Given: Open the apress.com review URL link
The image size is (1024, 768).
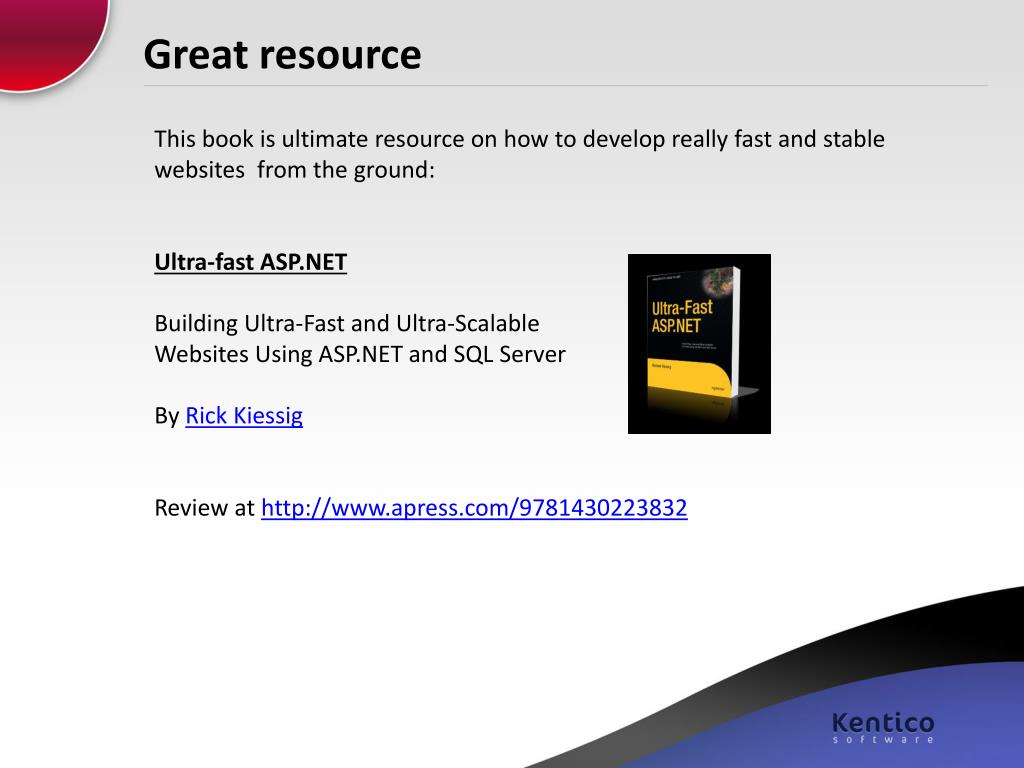Looking at the screenshot, I should tap(474, 508).
